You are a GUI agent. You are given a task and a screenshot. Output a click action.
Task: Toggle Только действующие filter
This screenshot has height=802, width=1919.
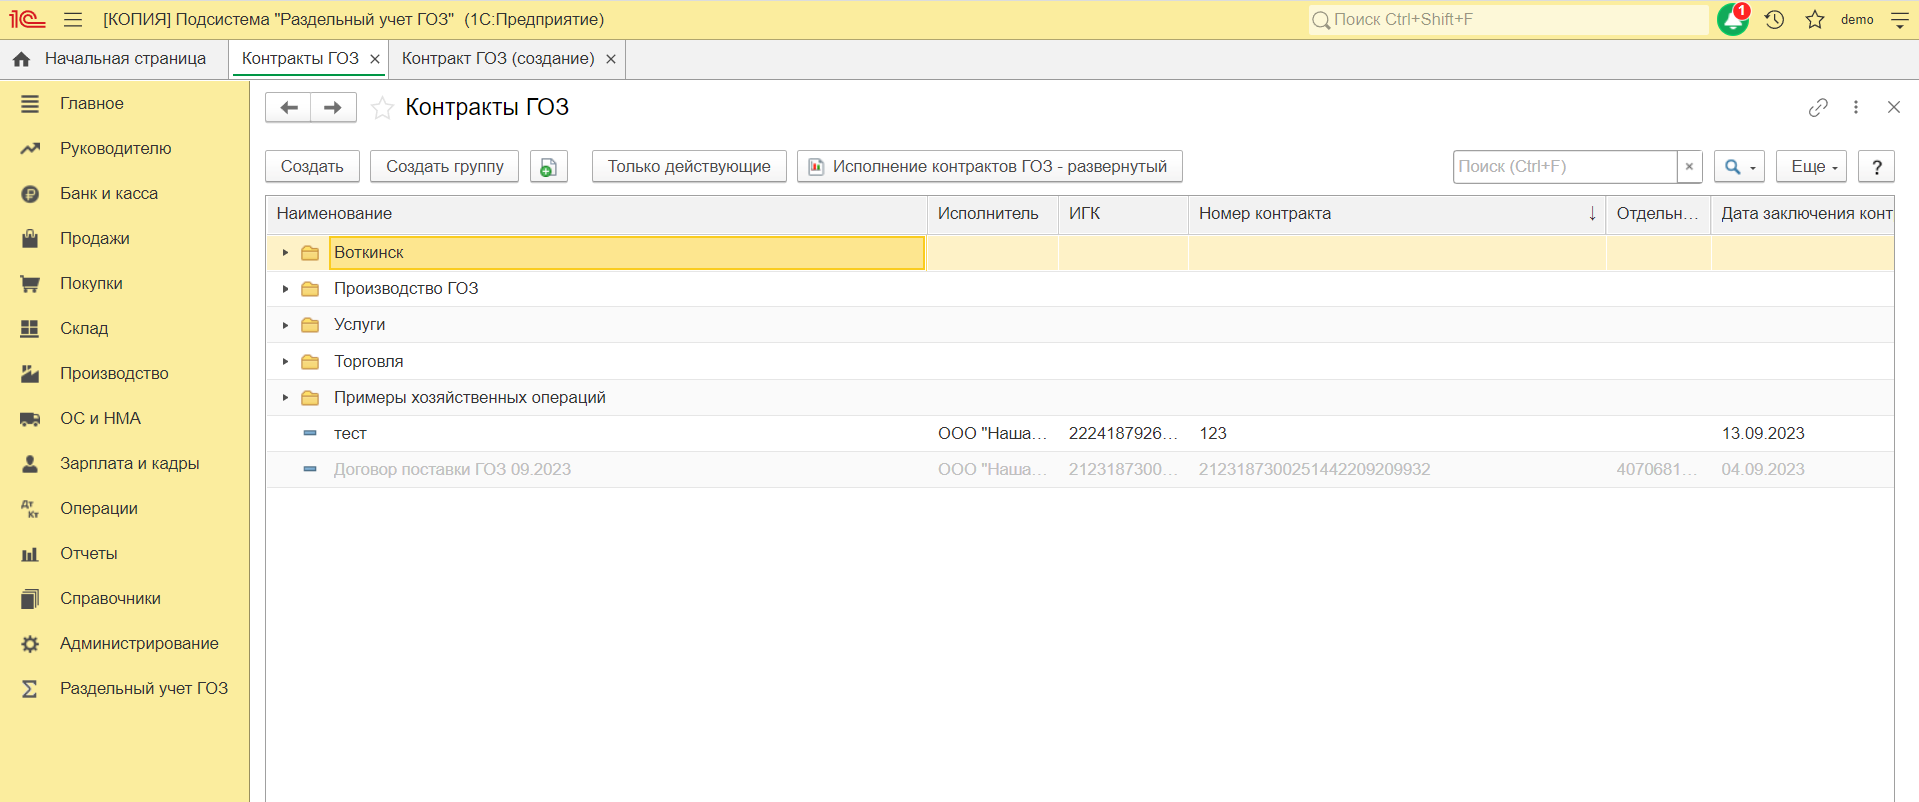click(x=689, y=167)
